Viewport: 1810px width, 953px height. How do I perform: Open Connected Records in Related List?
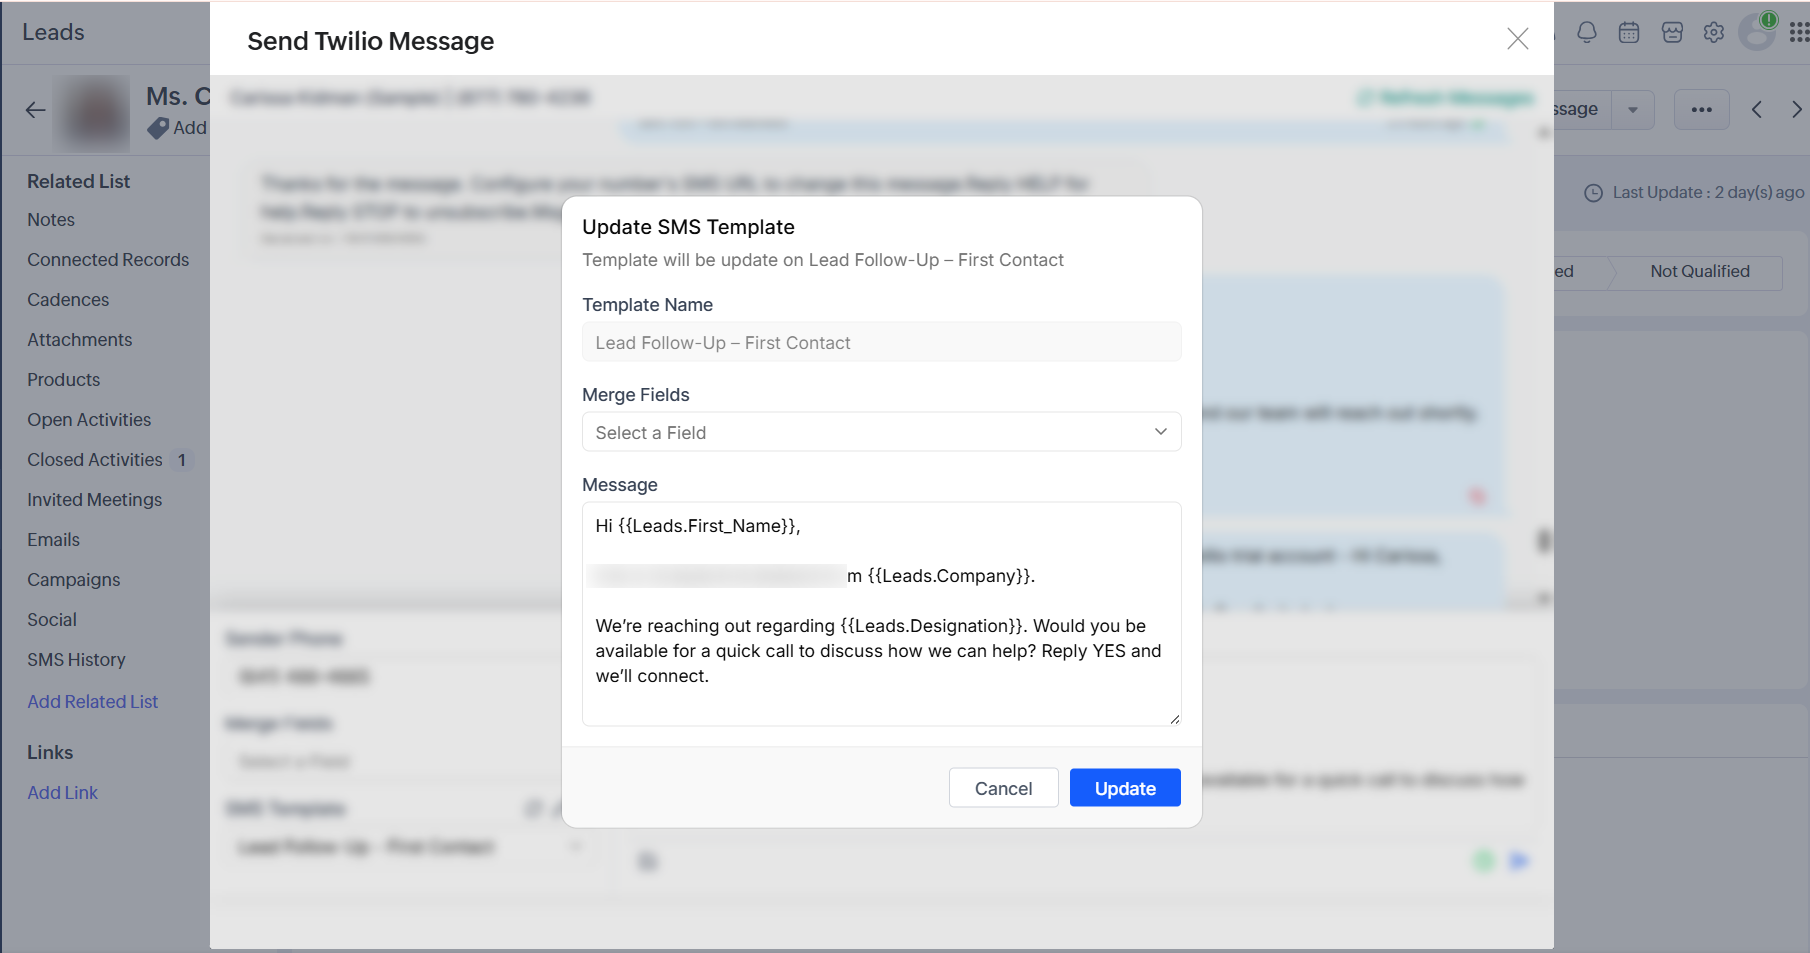pyautogui.click(x=108, y=260)
